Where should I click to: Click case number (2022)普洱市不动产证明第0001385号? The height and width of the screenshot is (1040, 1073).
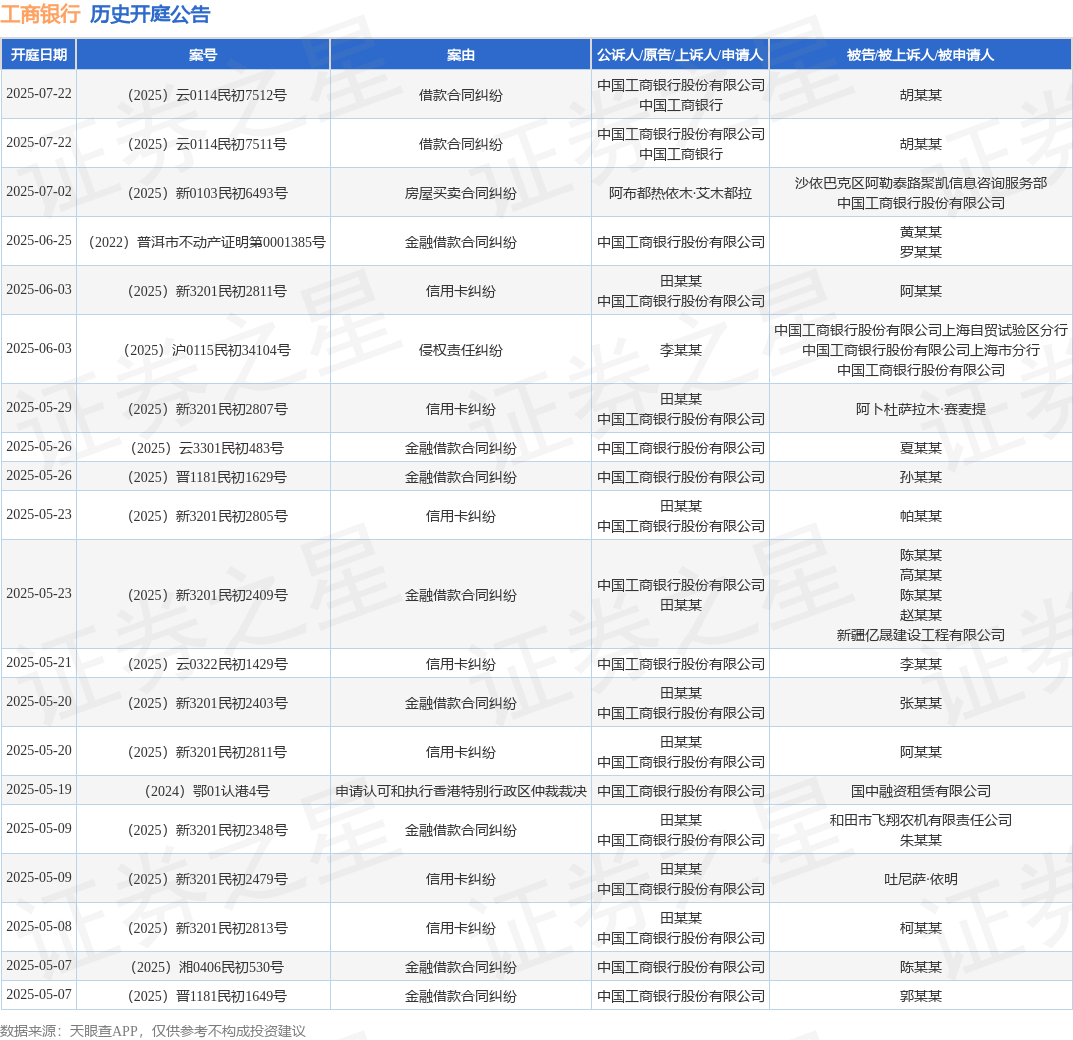(x=204, y=242)
